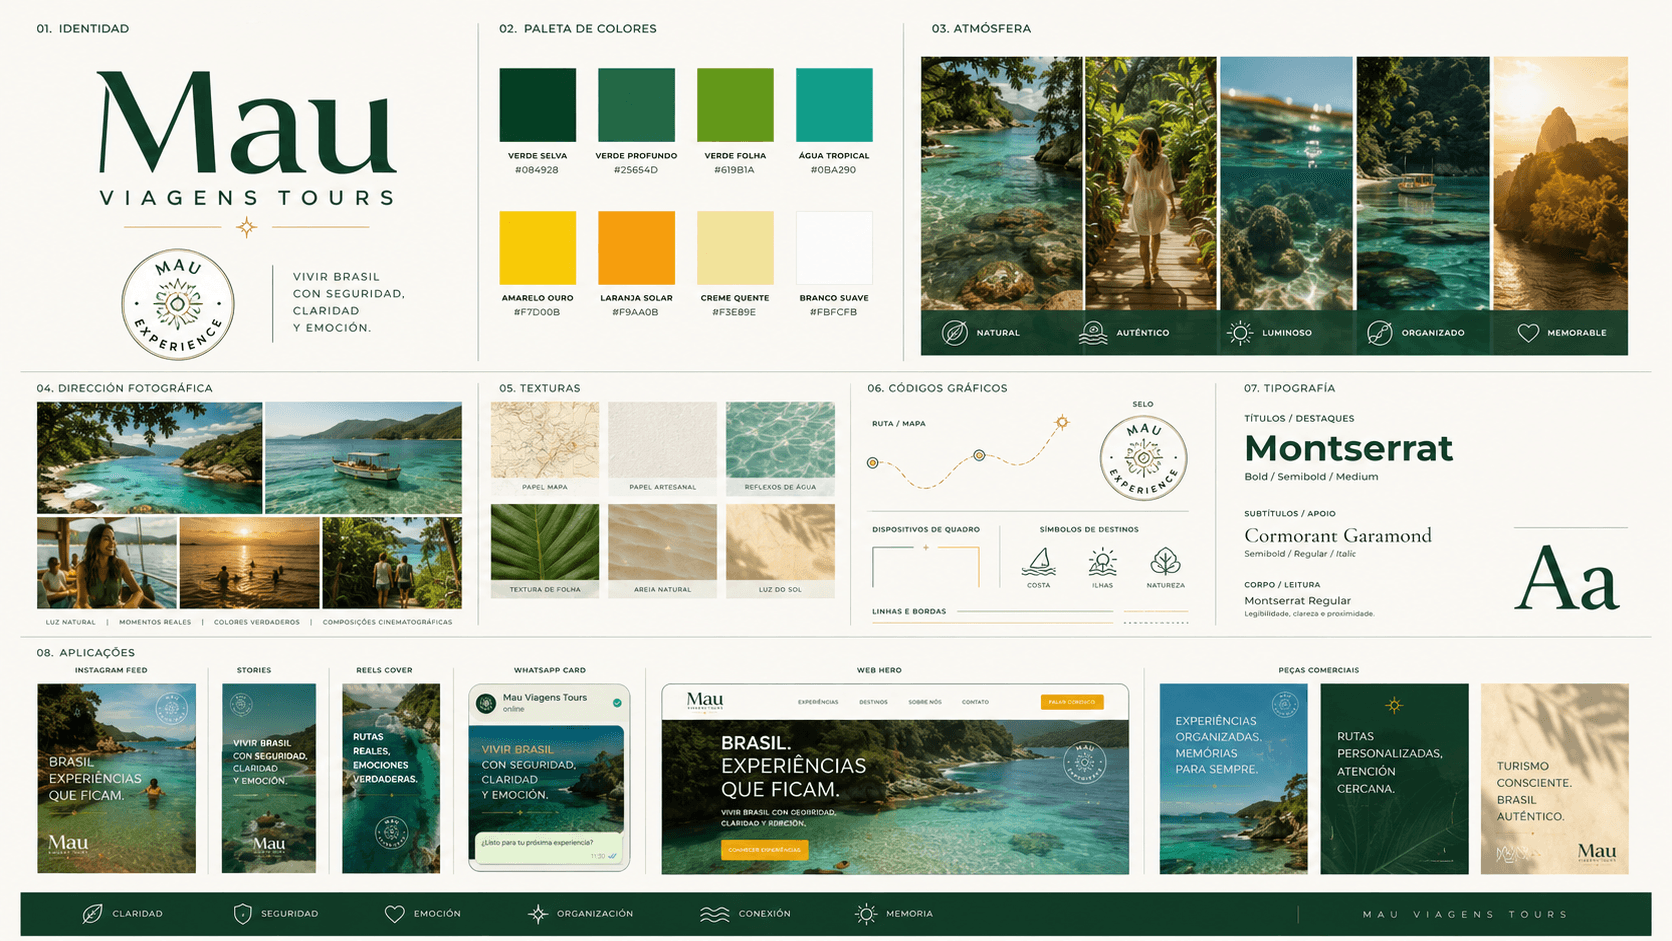This screenshot has width=1672, height=941.
Task: Click the heart icon beside Memorable
Action: (x=1528, y=333)
